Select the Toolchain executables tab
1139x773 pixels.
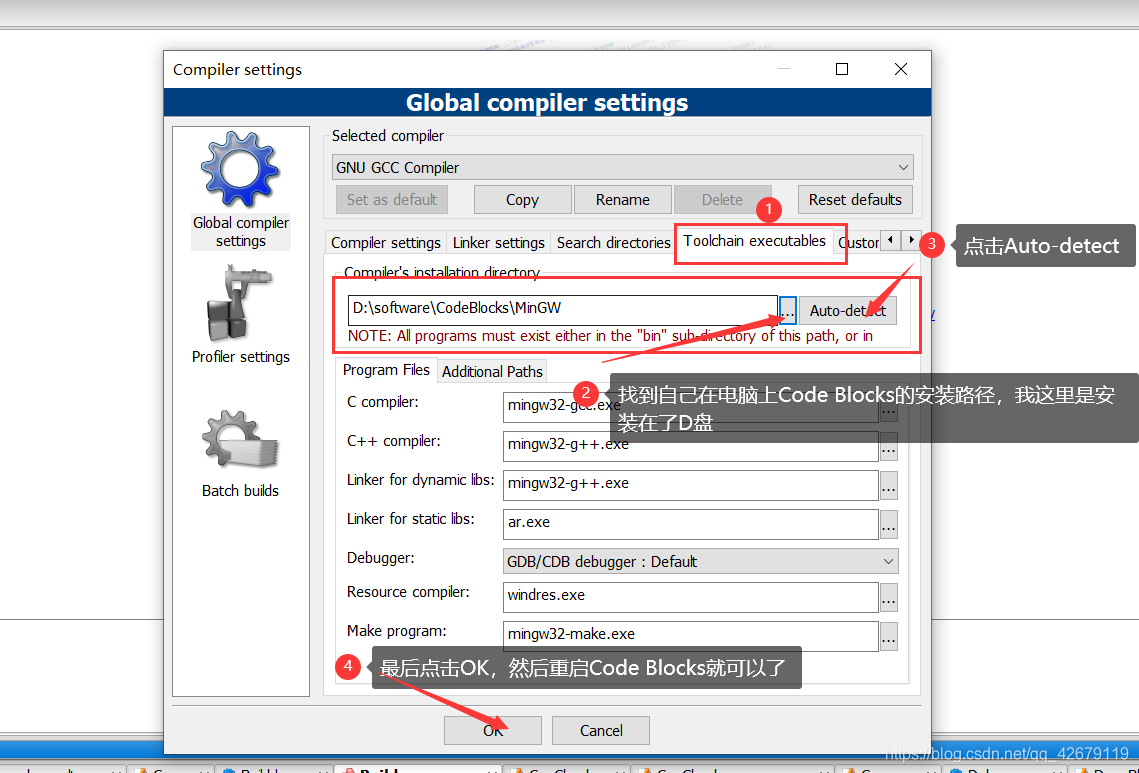755,241
